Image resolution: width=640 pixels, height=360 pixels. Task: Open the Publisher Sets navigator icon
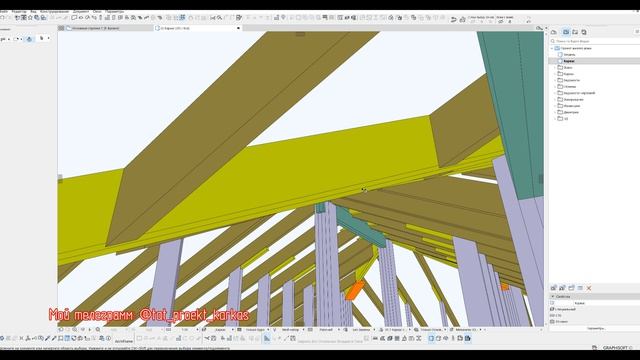[x=584, y=32]
